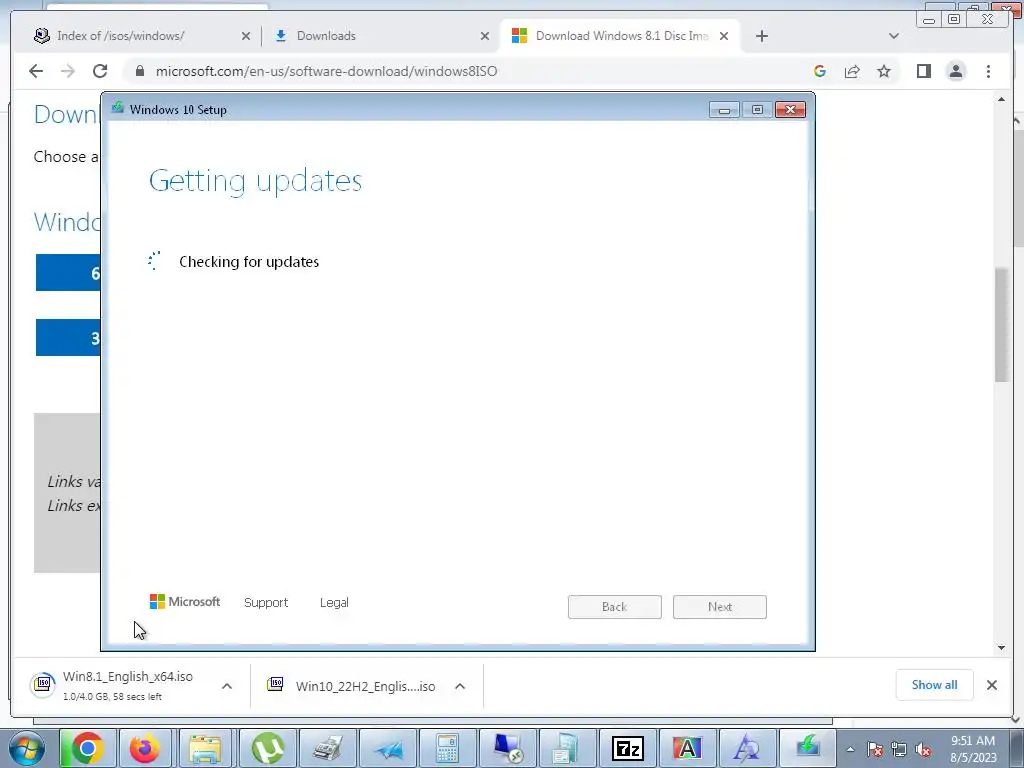1024x768 pixels.
Task: Open the Chrome profile avatar
Action: pyautogui.click(x=956, y=71)
